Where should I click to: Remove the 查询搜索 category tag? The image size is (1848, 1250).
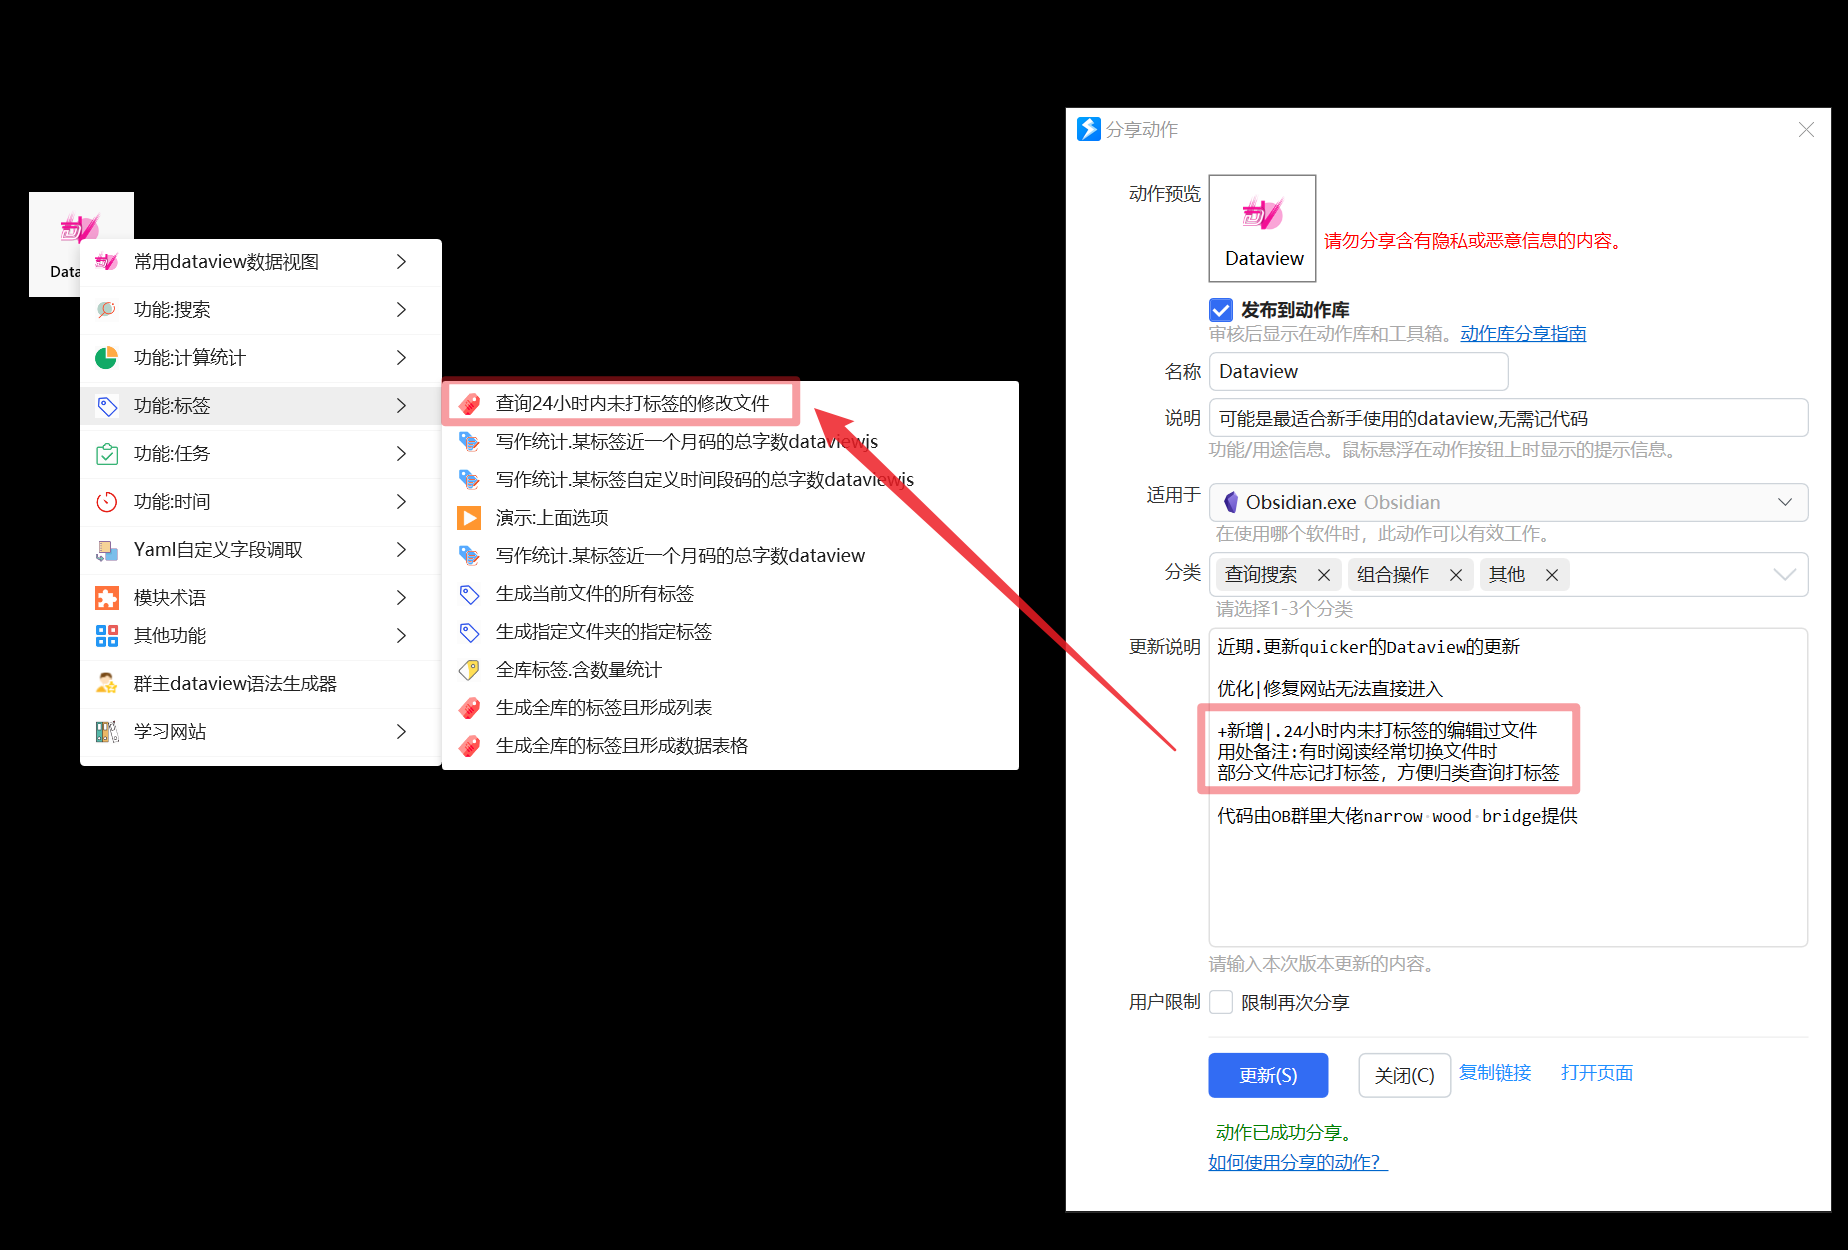(1323, 575)
